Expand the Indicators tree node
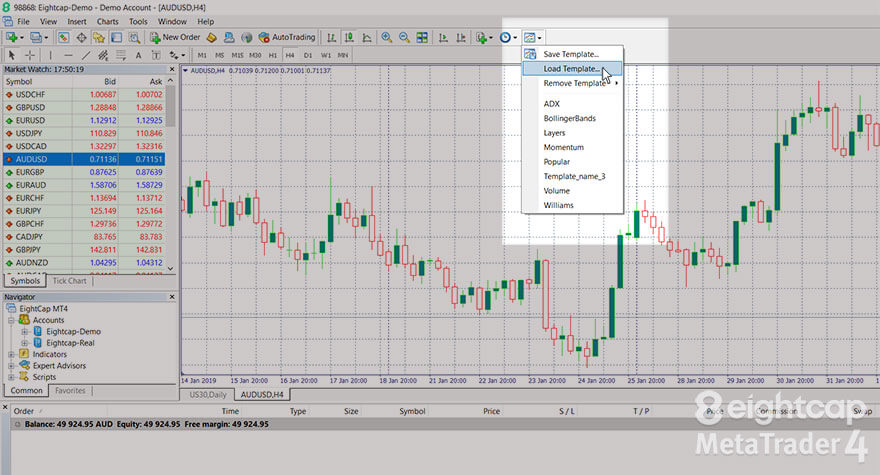880x475 pixels. pos(11,354)
